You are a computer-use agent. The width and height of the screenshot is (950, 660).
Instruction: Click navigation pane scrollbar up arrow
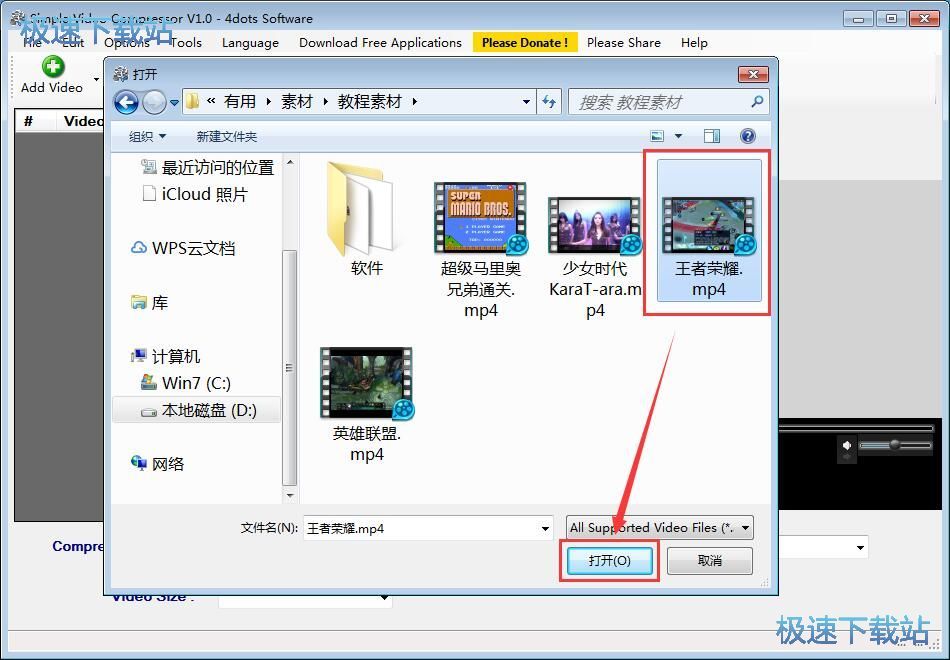(290, 162)
